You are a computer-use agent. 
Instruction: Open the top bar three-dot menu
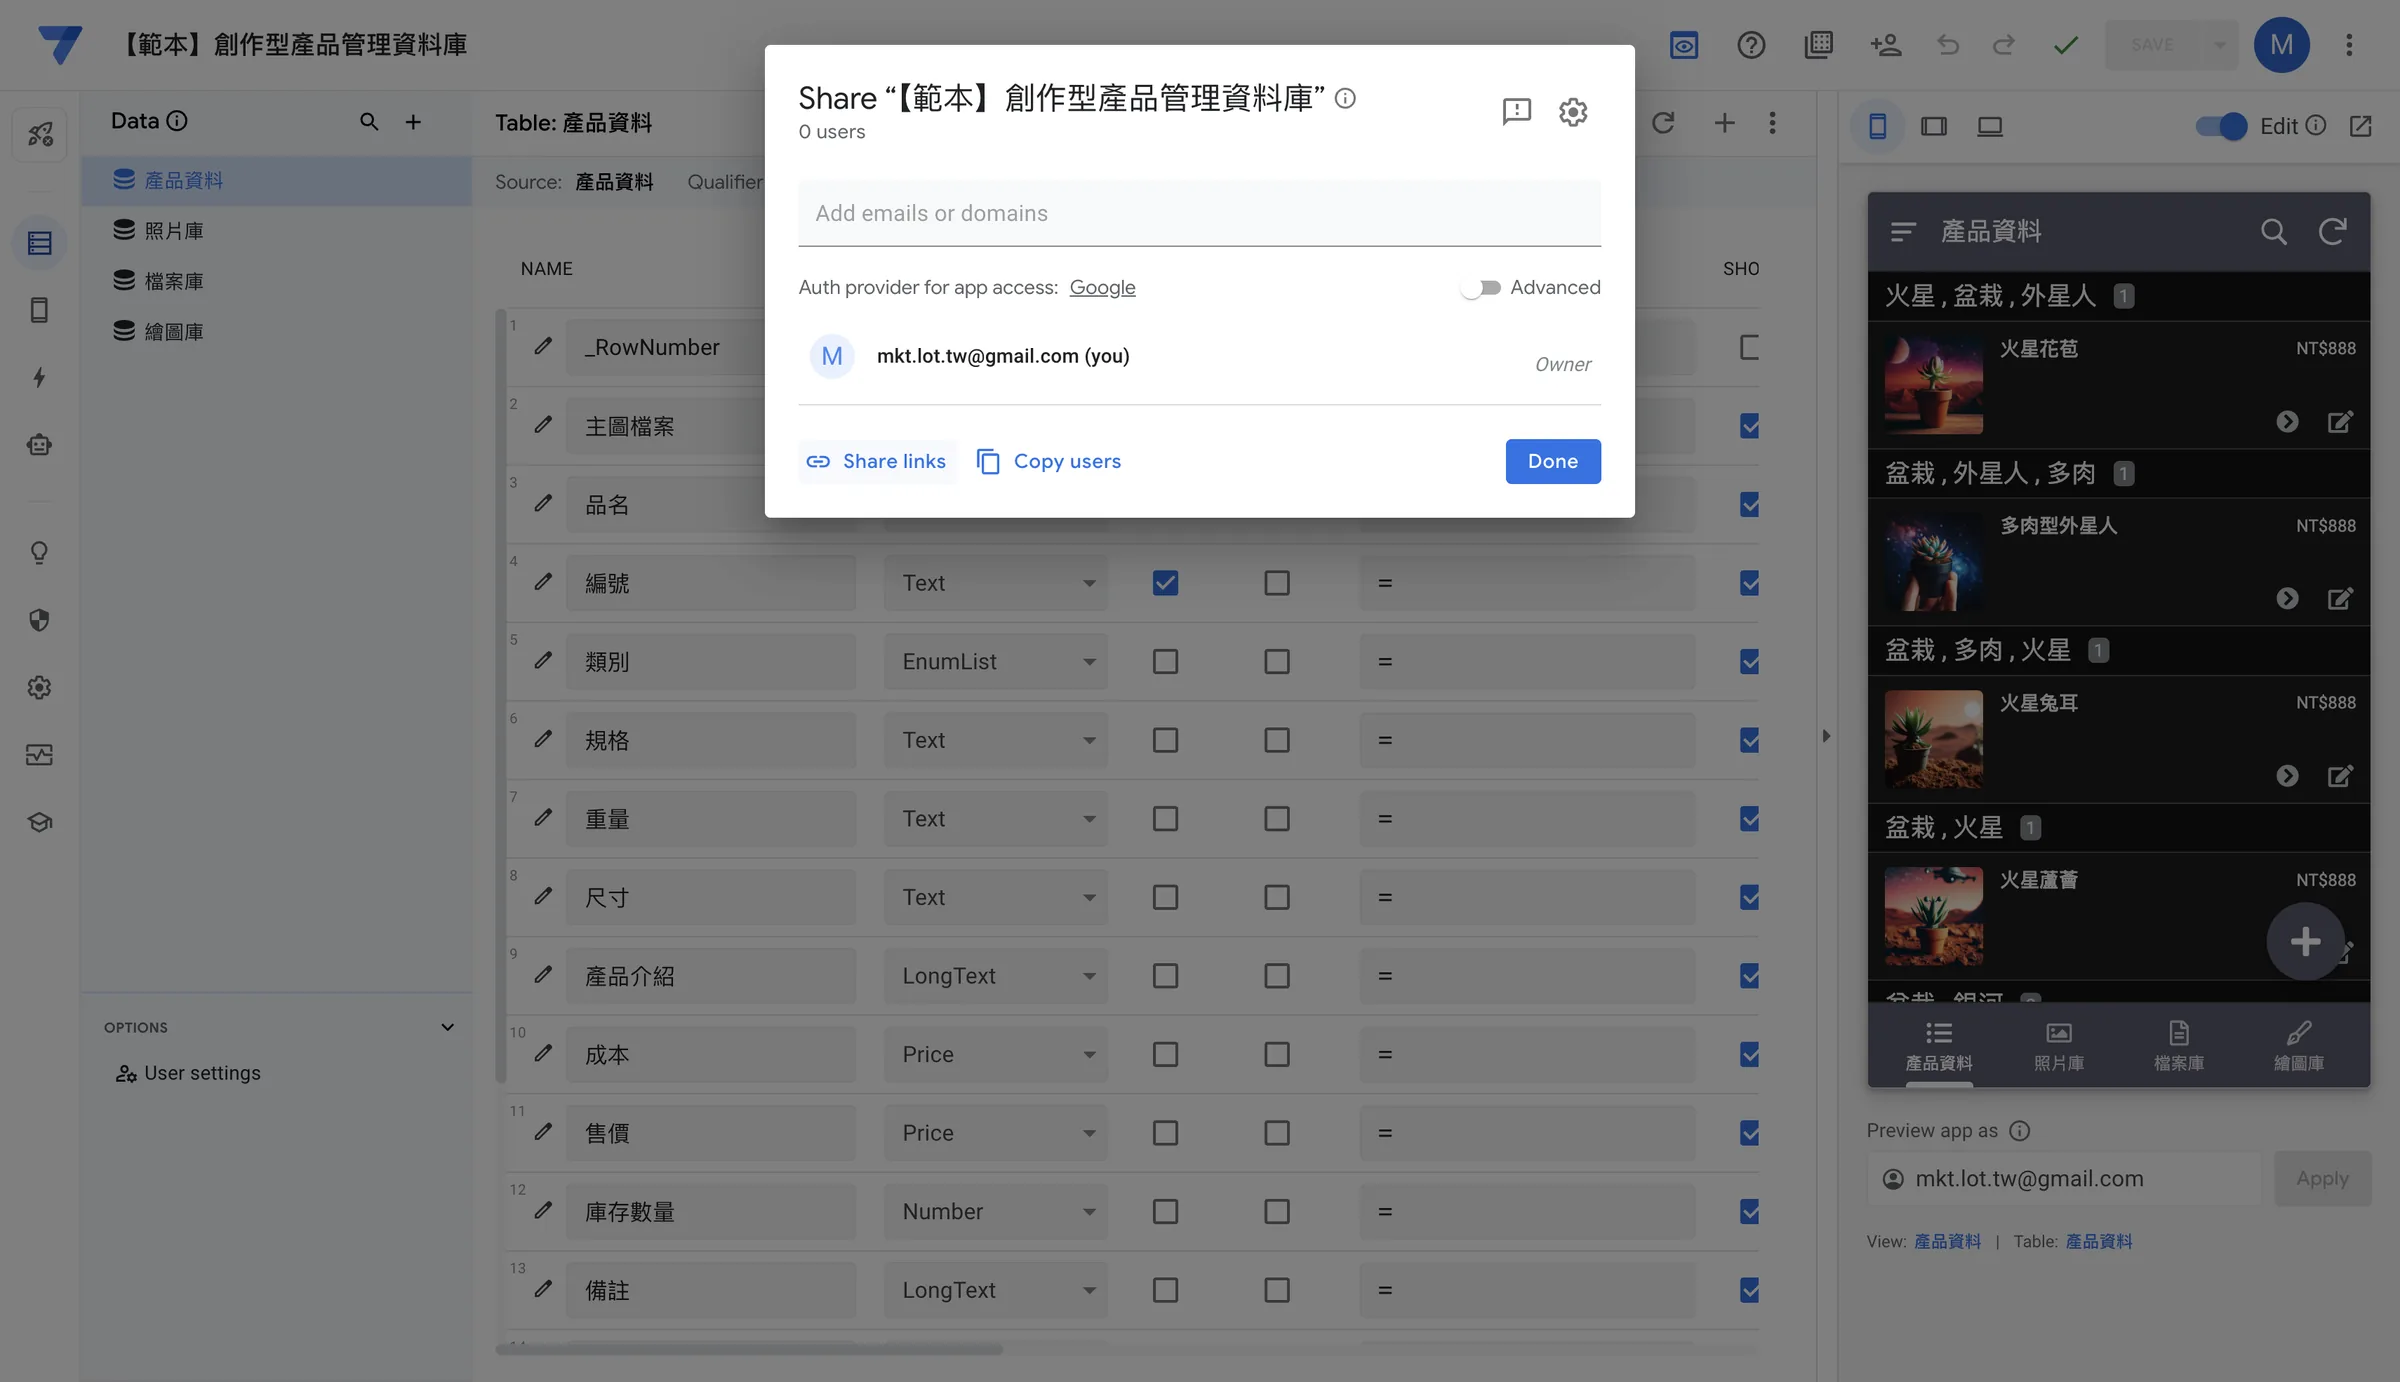tap(2350, 45)
